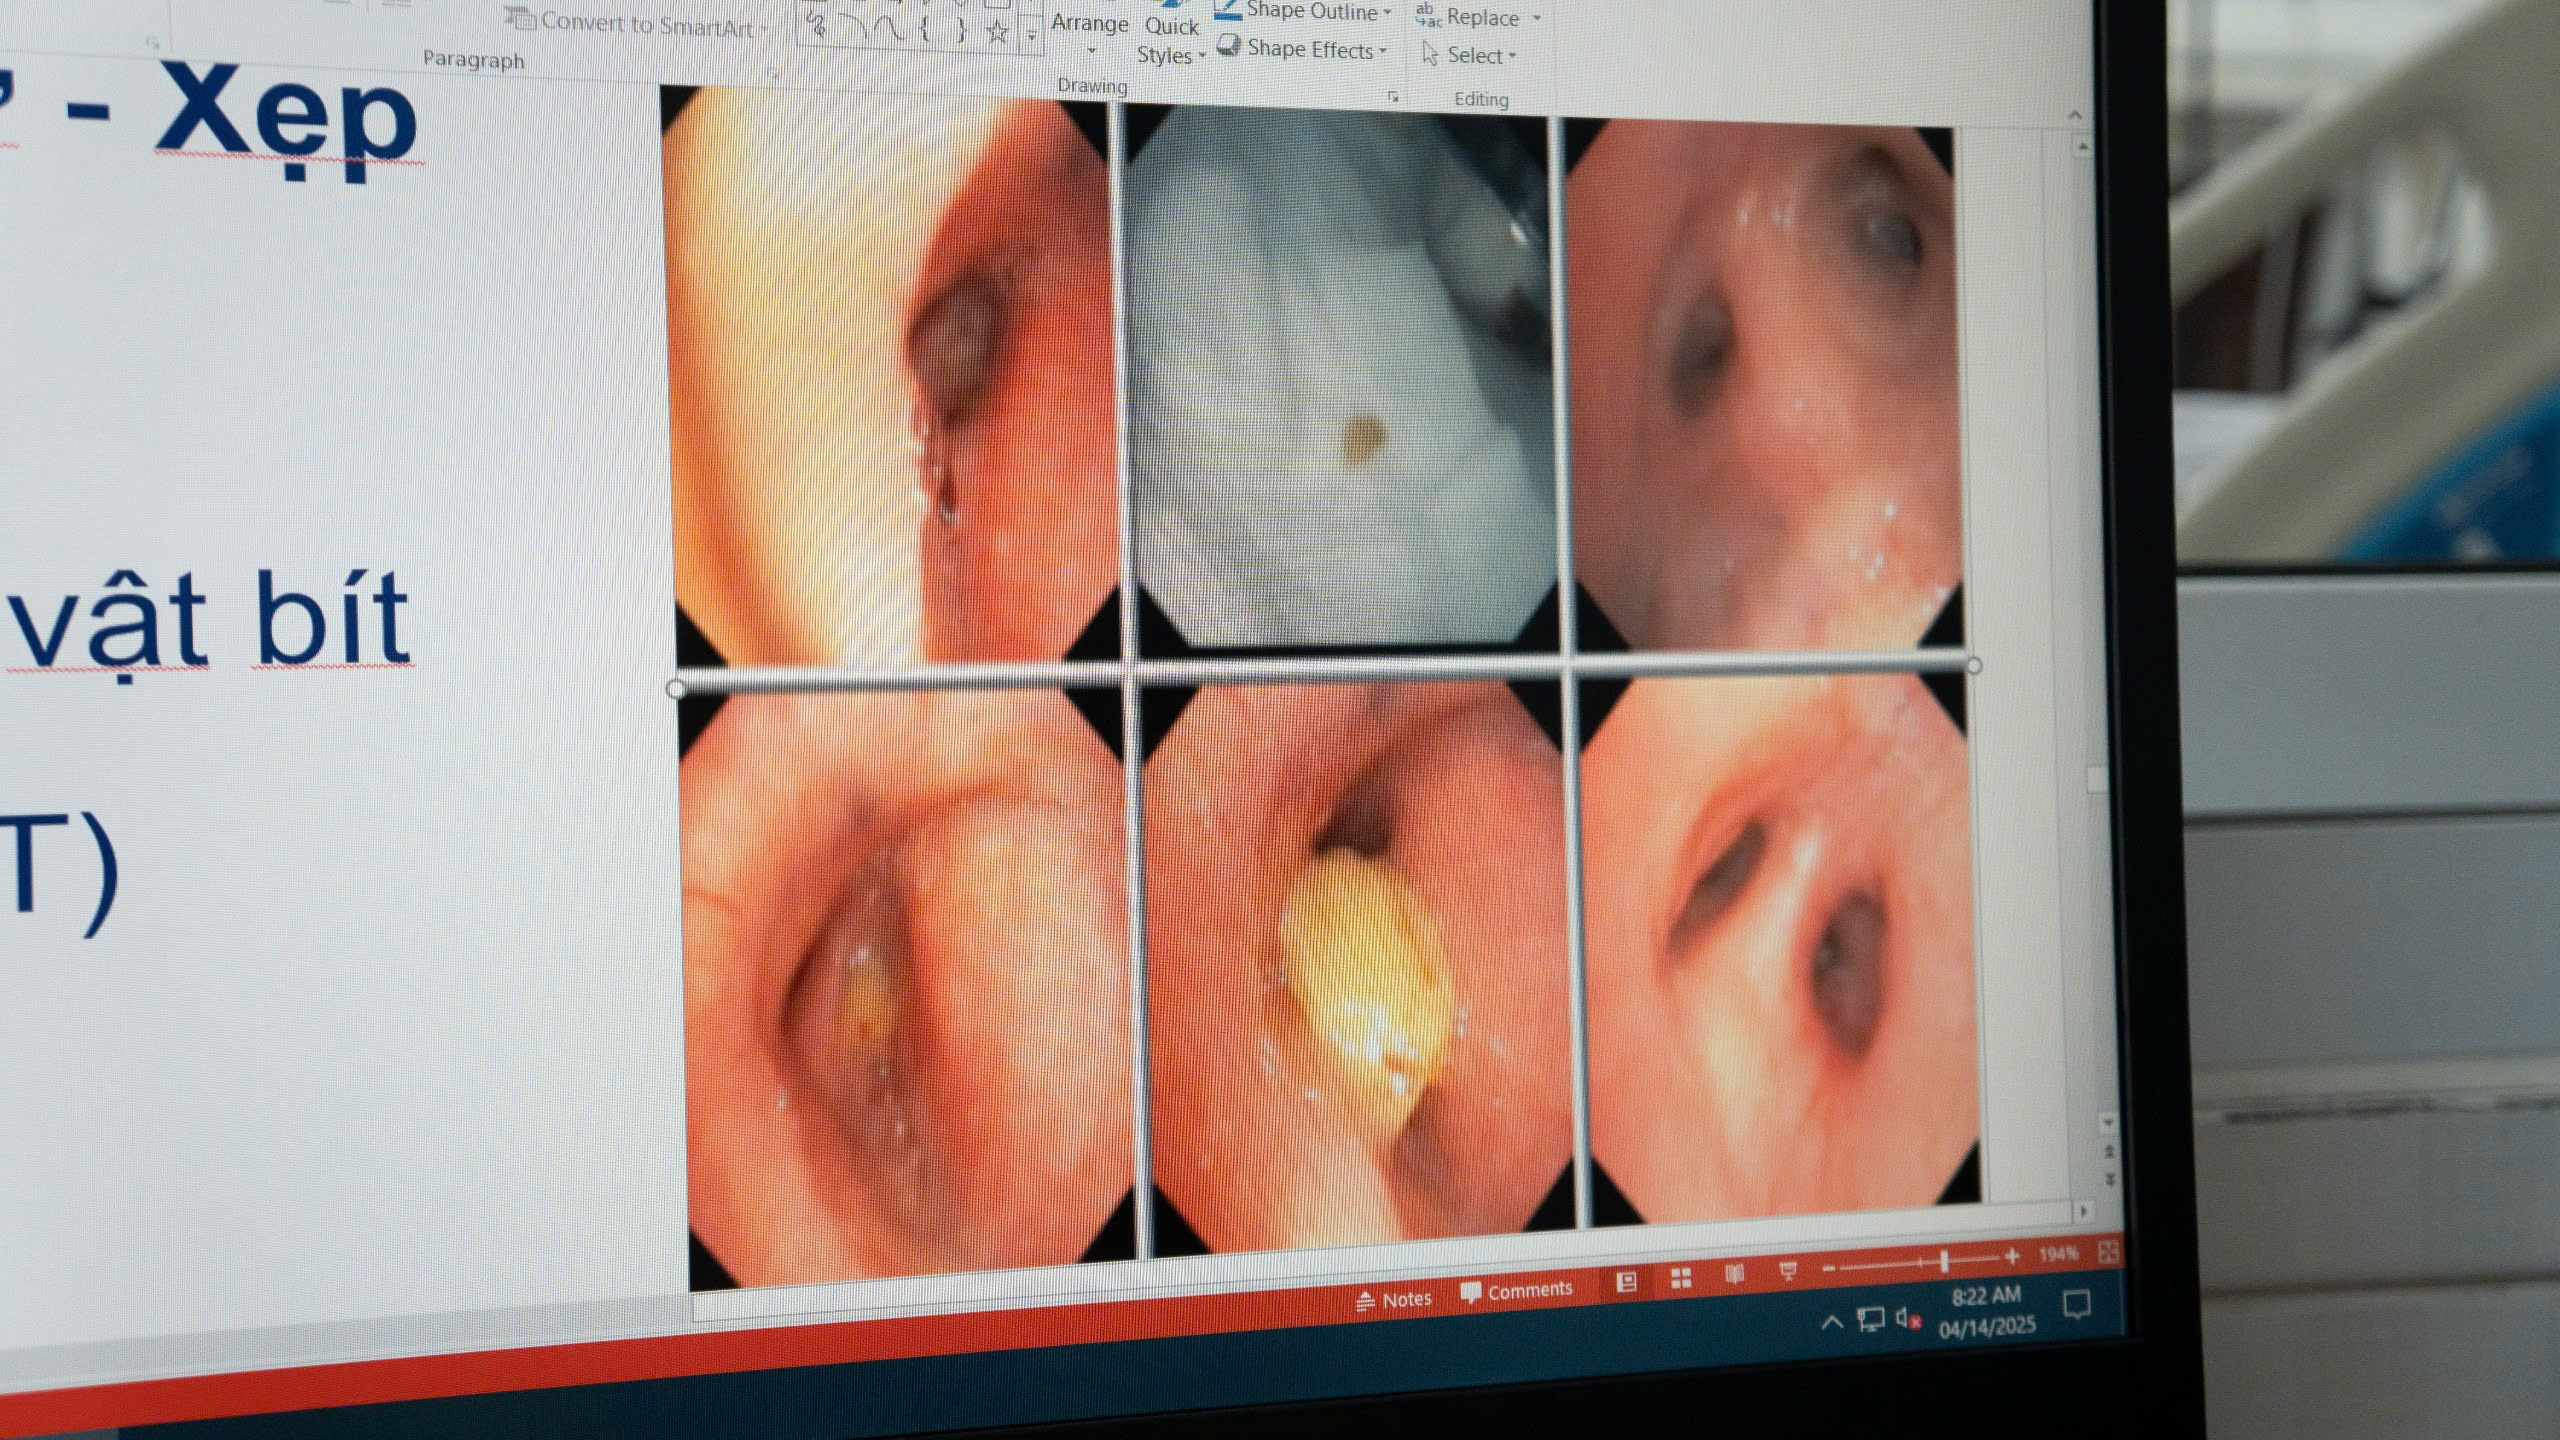Click the zoom in plus button
The image size is (2560, 1440).
[x=2012, y=1256]
